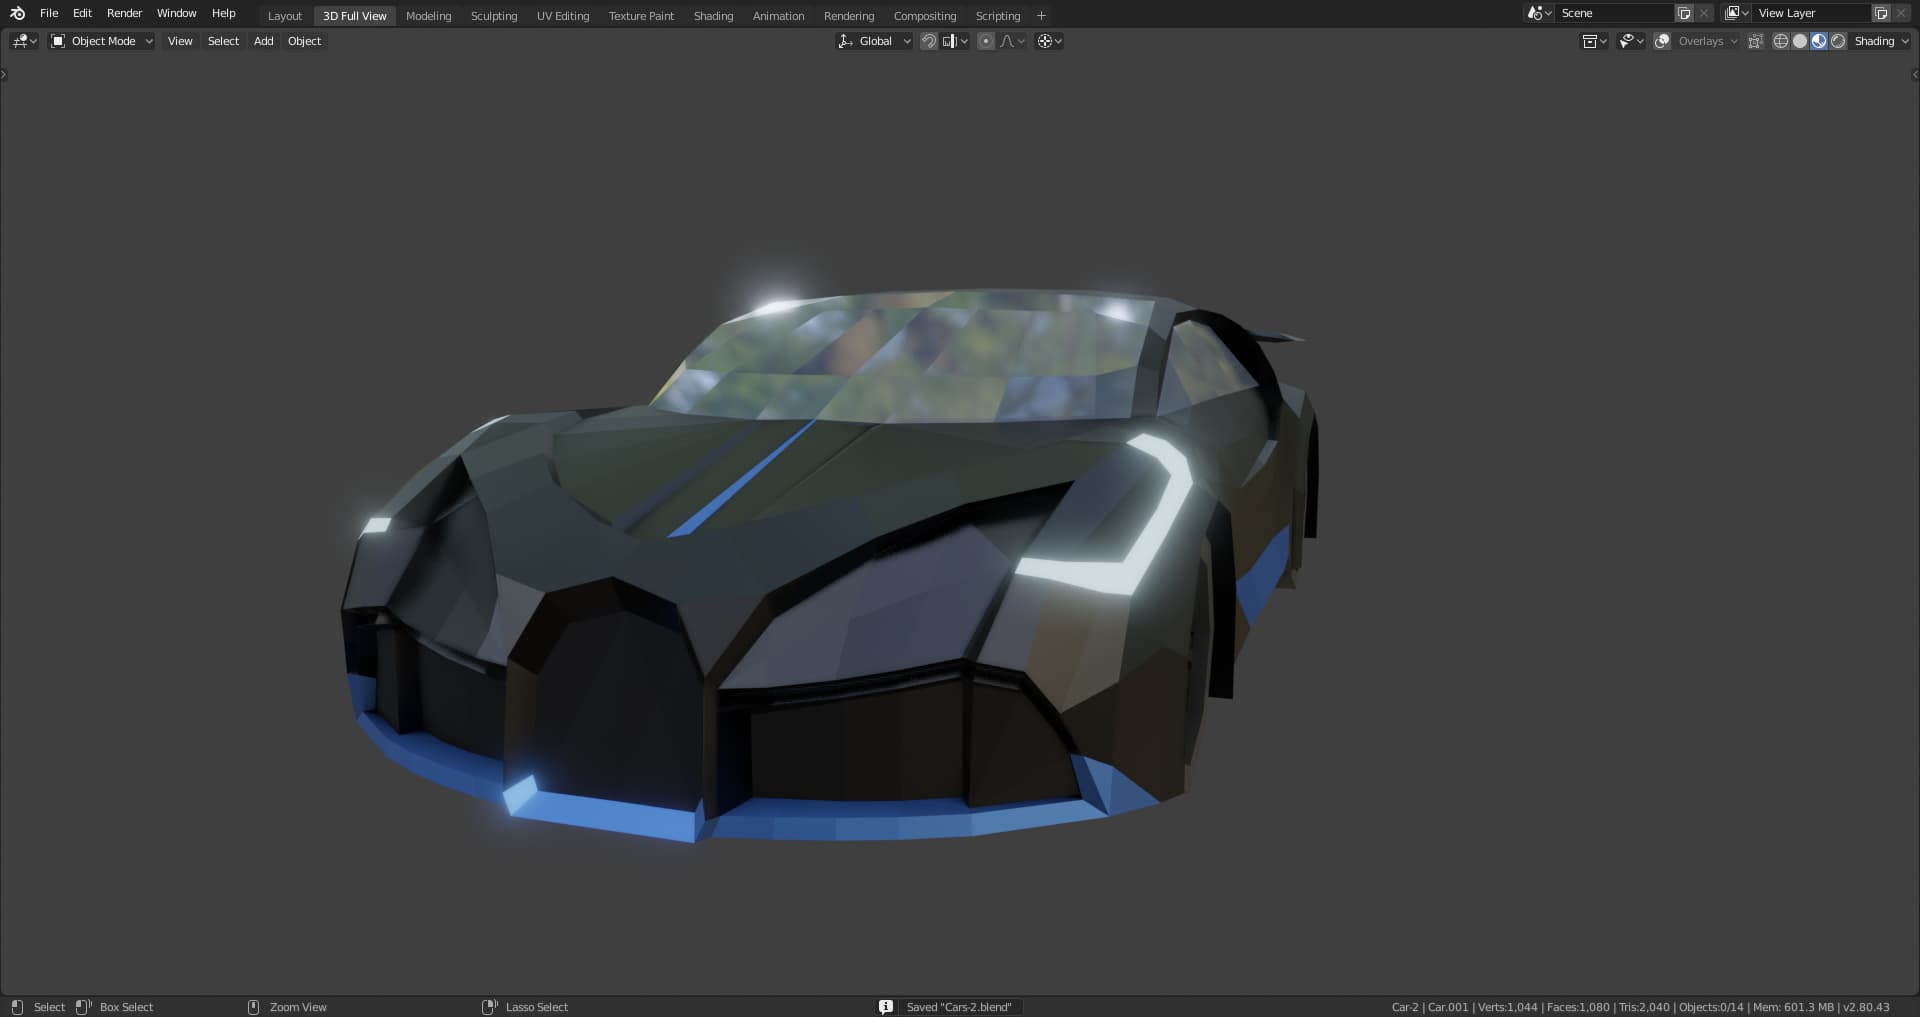The image size is (1920, 1017).
Task: Expand the Shading options popover
Action: point(1881,41)
